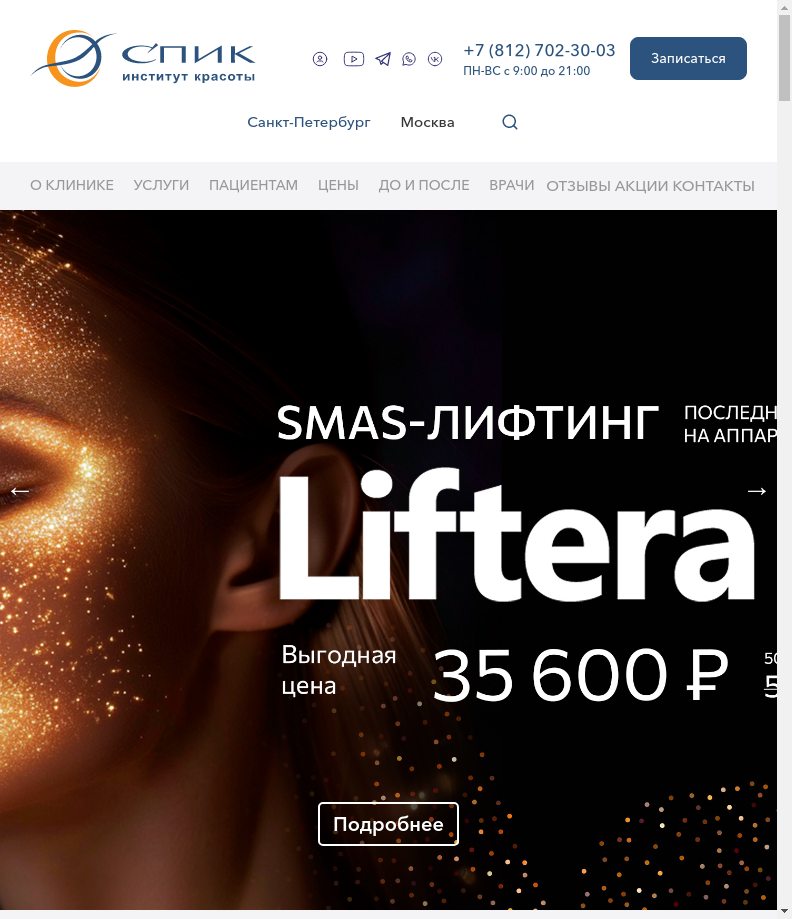Open the УСЛУГИ menu
Viewport: 792px width, 919px height.
161,185
